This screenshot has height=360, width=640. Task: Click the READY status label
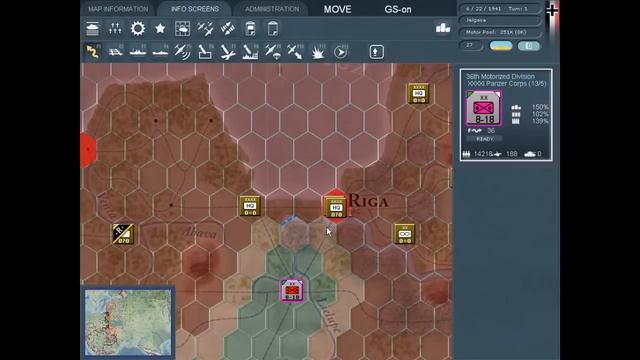tap(484, 139)
